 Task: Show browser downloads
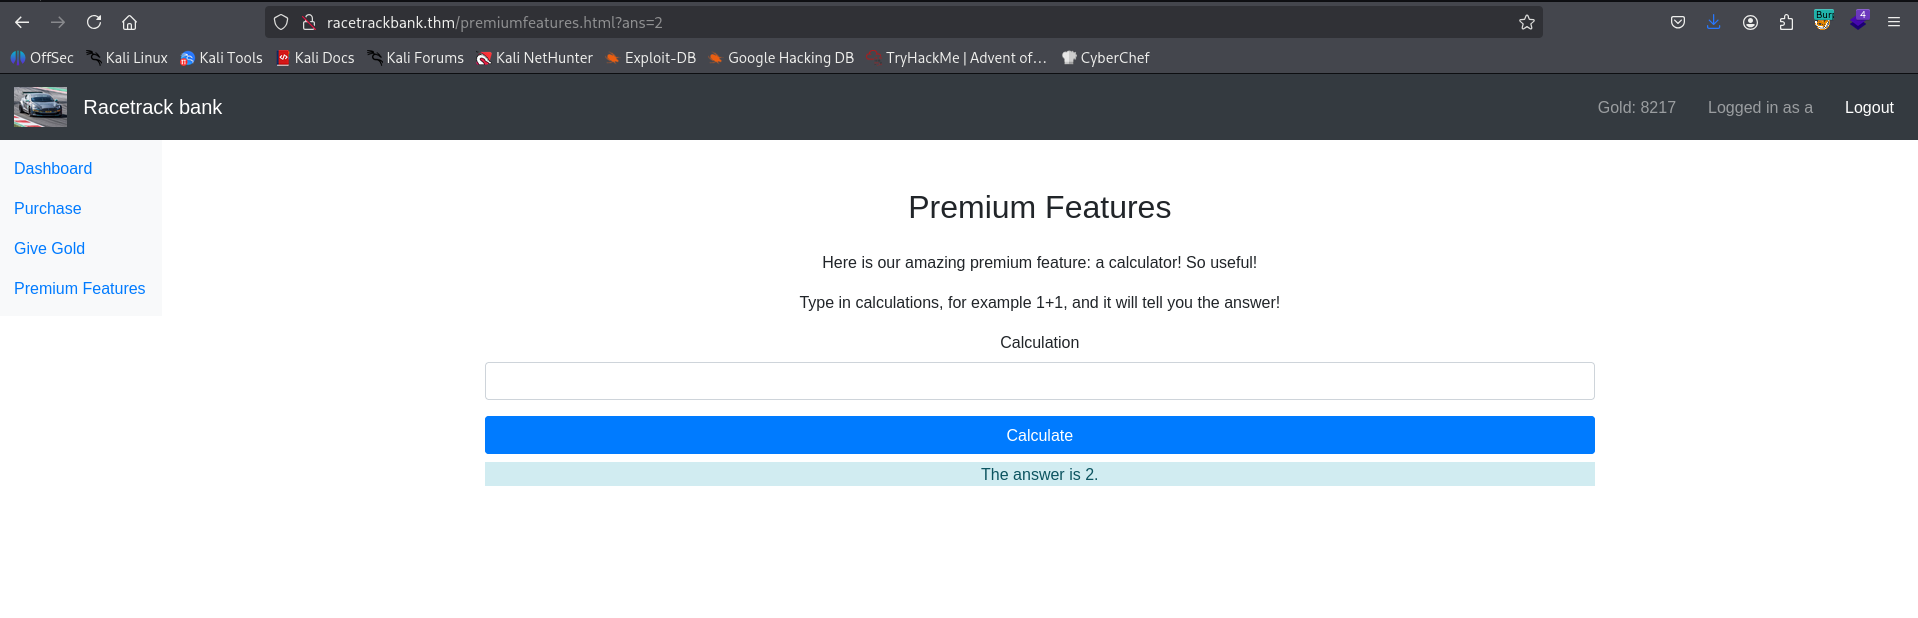[1714, 22]
